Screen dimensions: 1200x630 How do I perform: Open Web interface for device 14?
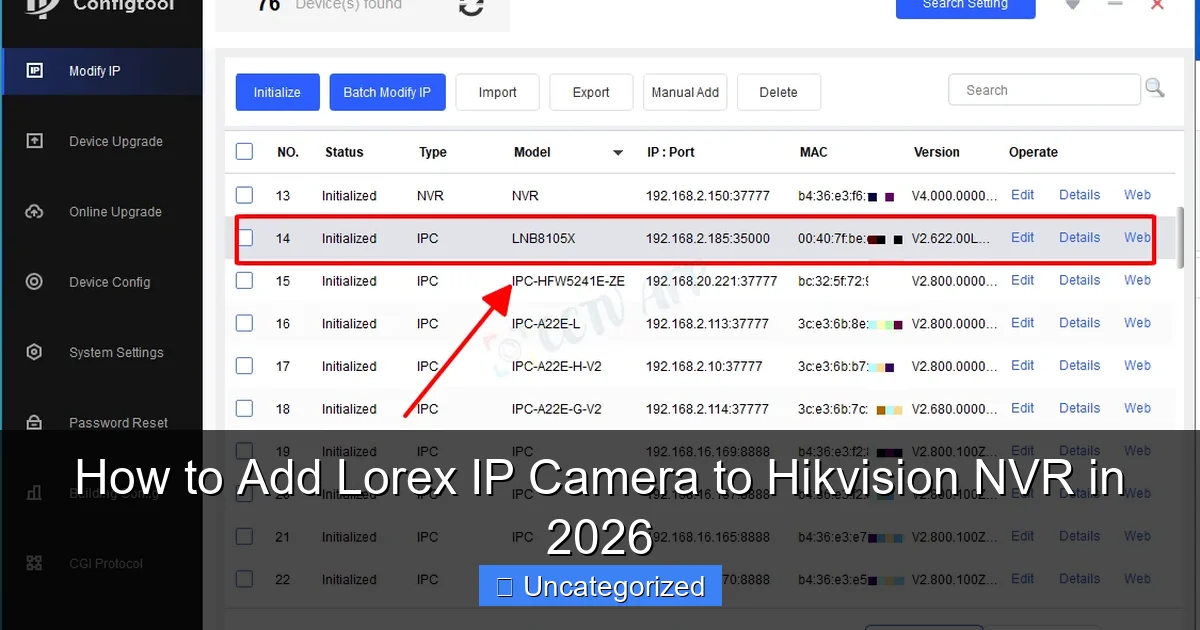pos(1137,238)
